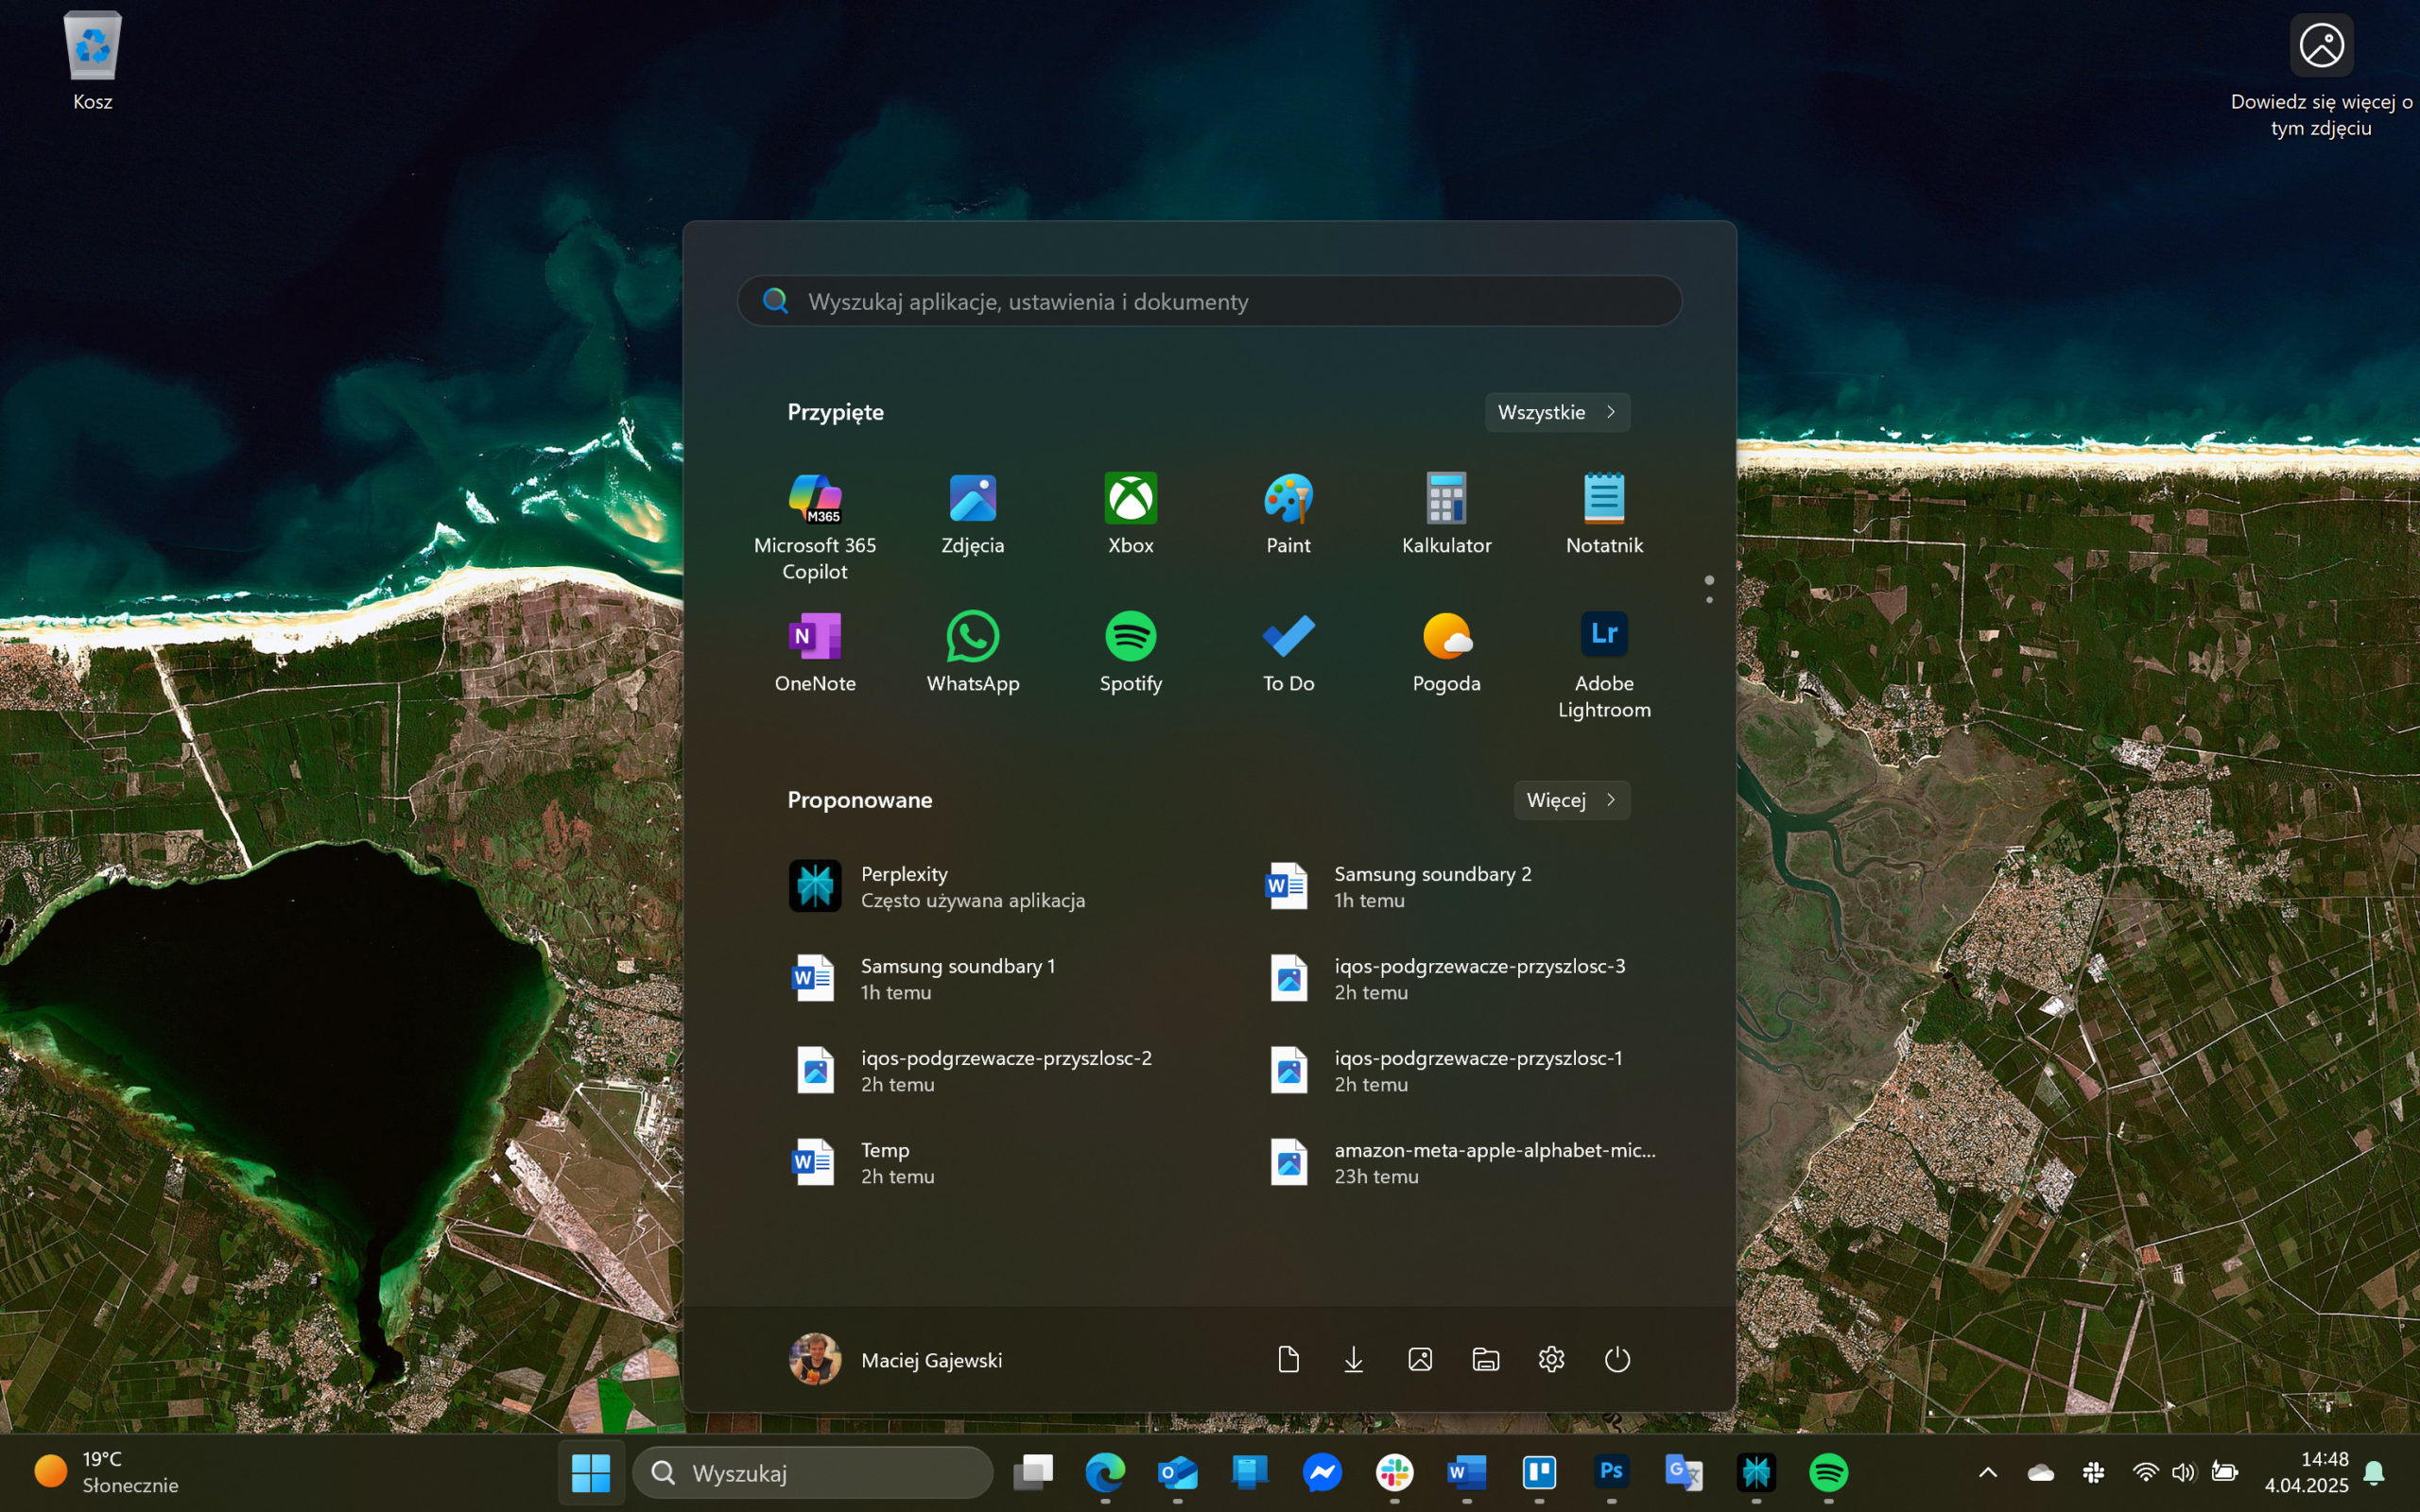Viewport: 2420px width, 1512px height.
Task: Open Photoshop on the taskbar
Action: tap(1611, 1472)
